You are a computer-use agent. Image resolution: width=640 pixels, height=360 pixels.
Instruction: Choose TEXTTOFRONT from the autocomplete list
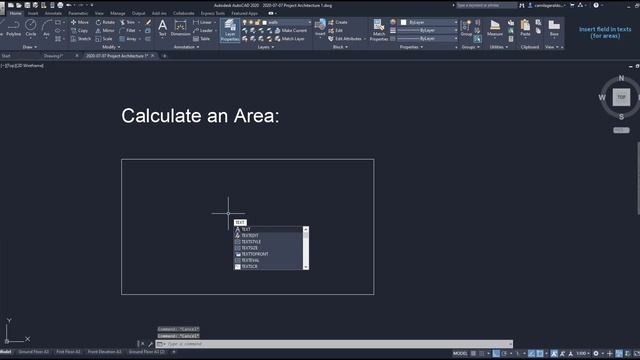pyautogui.click(x=269, y=254)
